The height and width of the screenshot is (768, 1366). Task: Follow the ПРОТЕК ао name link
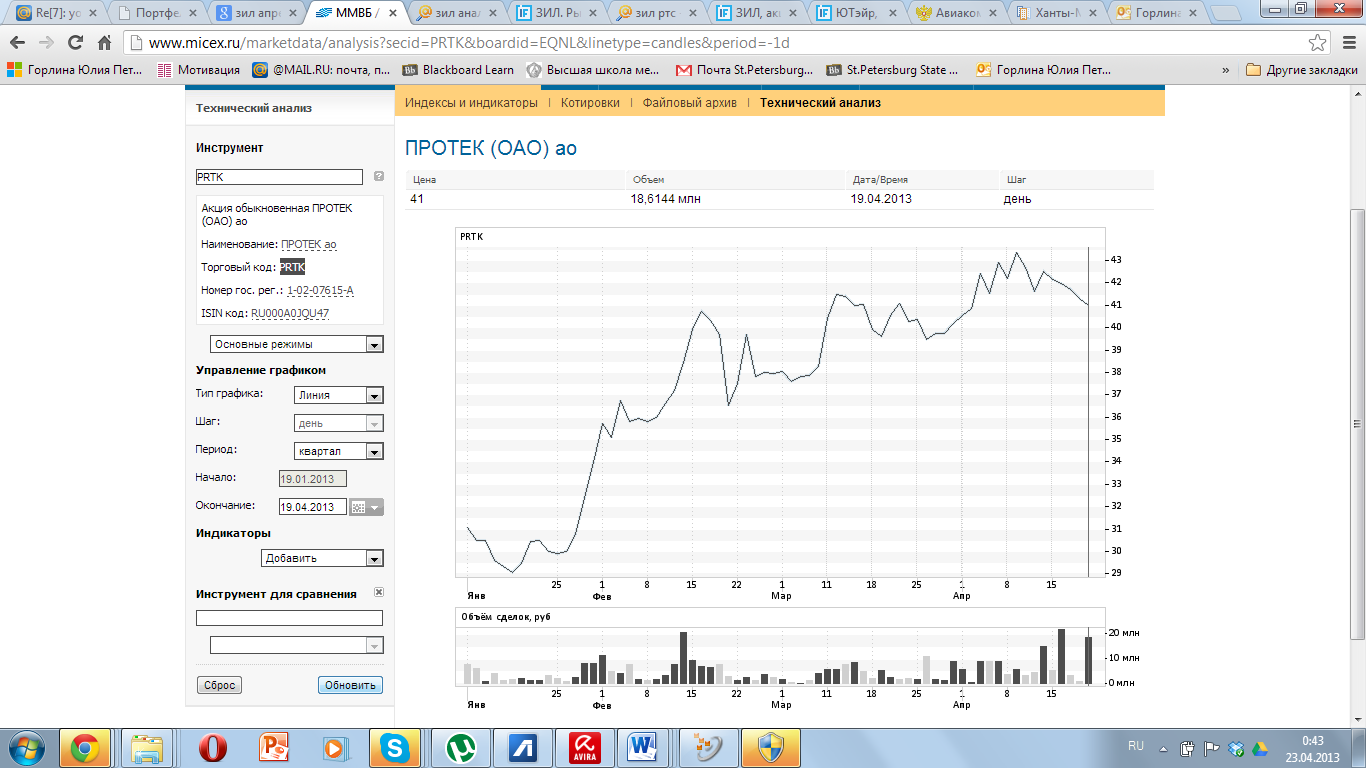[309, 244]
